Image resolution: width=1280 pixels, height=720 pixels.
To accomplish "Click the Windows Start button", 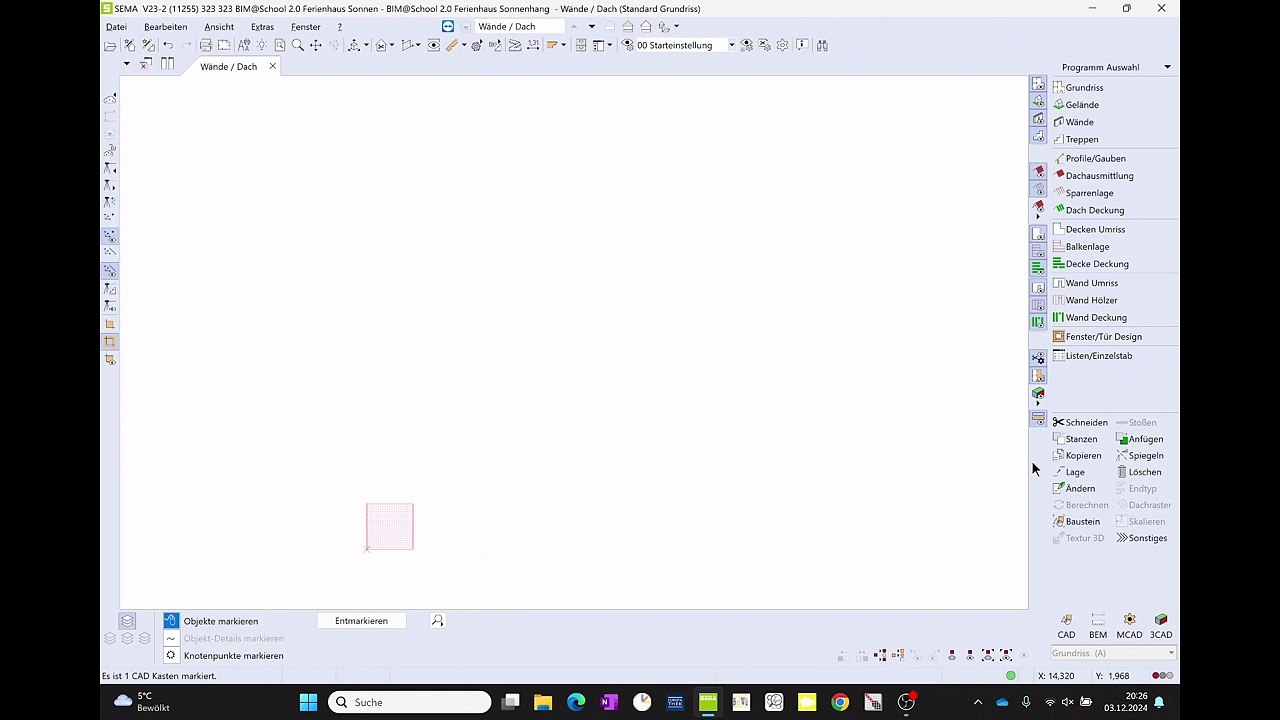I will (308, 702).
